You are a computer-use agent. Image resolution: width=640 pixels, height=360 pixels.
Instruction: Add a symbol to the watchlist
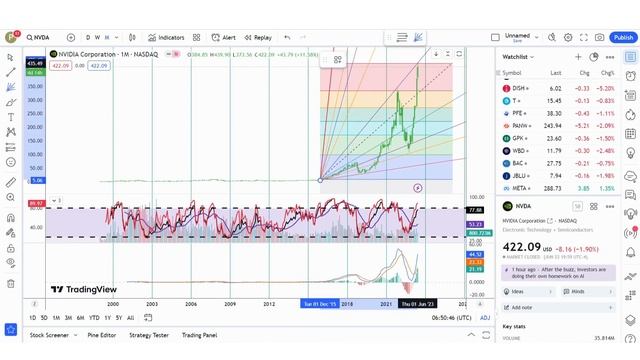(578, 57)
